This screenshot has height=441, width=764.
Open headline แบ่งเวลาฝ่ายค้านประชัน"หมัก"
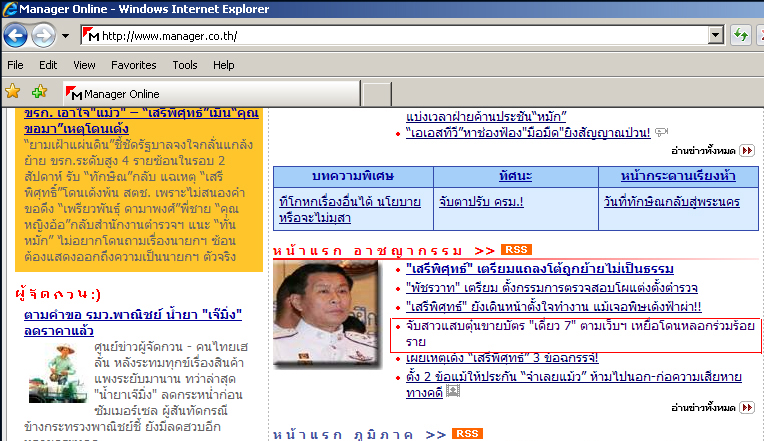pyautogui.click(x=486, y=116)
